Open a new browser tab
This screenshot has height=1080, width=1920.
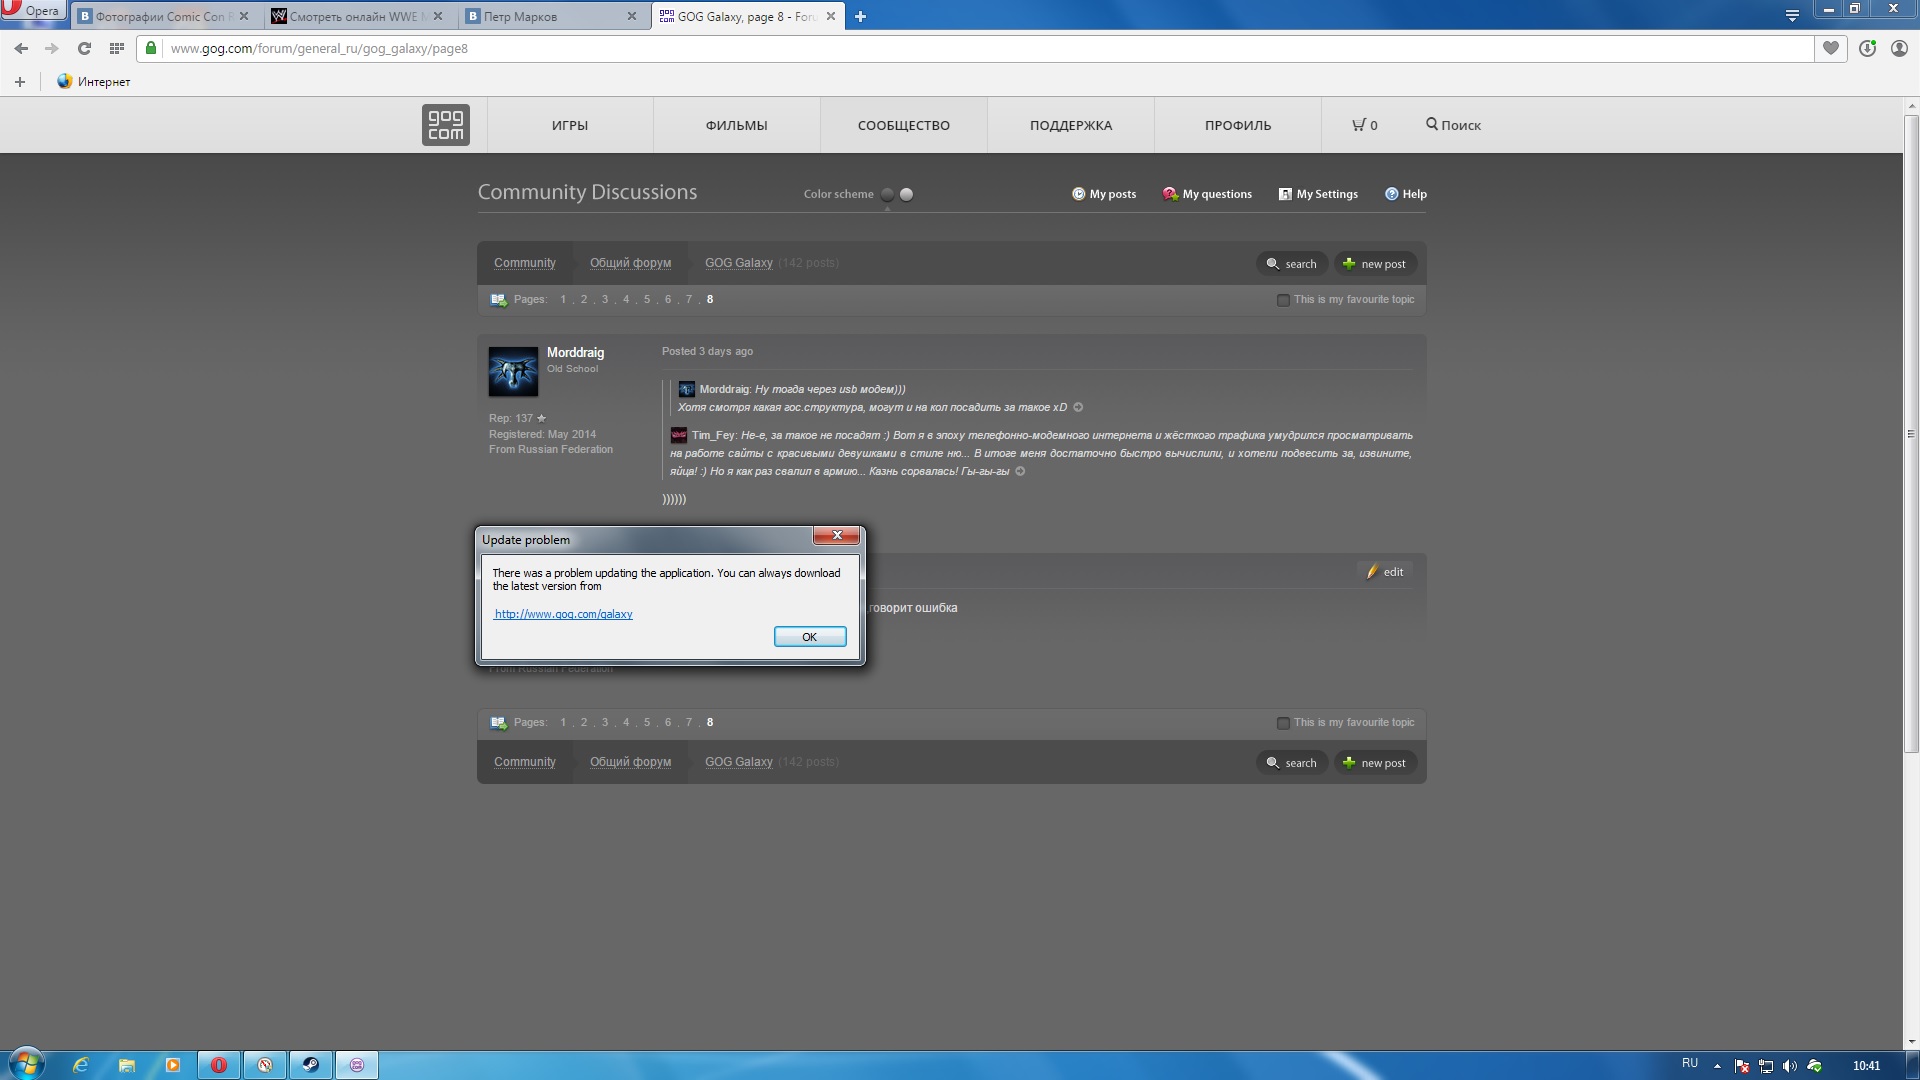pyautogui.click(x=860, y=16)
